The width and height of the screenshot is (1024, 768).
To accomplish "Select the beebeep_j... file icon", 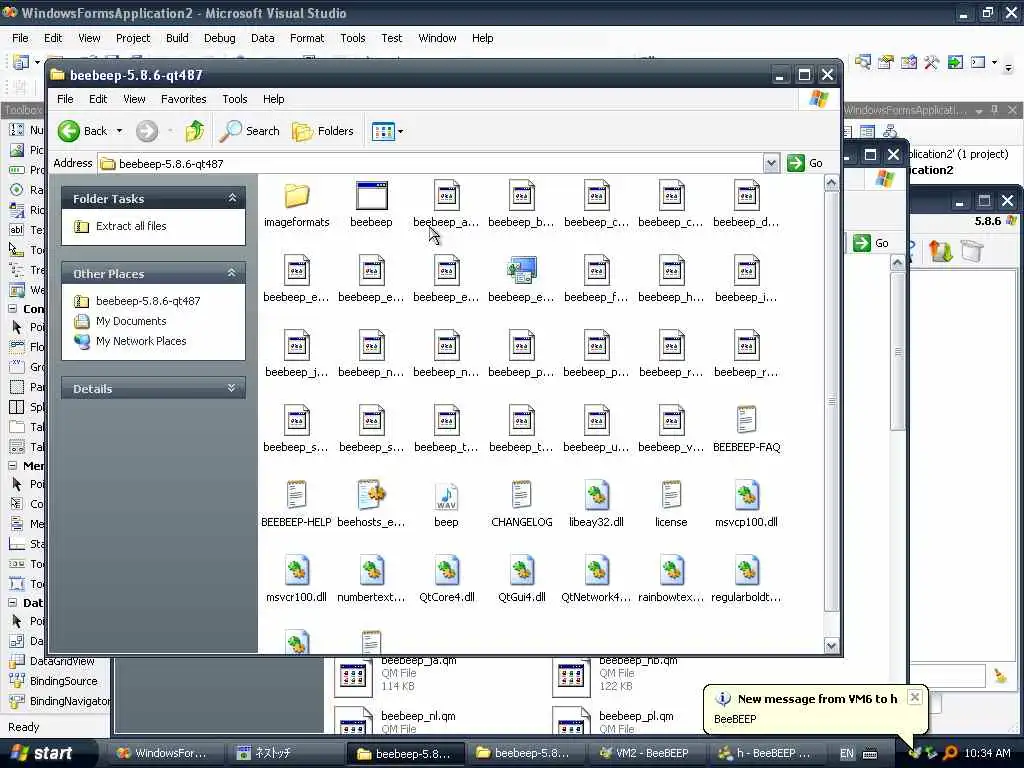I will click(x=296, y=345).
